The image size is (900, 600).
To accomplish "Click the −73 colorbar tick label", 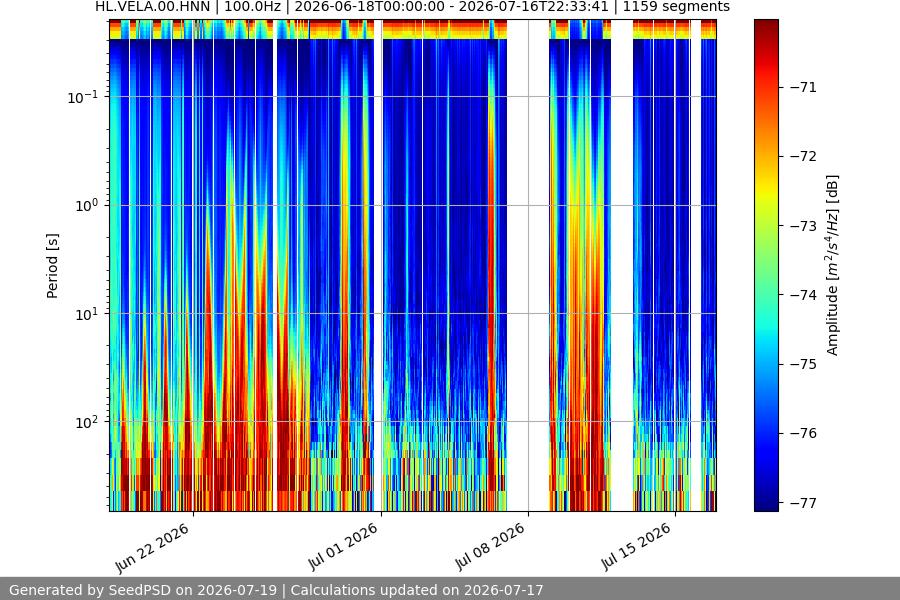I will click(x=802, y=226).
